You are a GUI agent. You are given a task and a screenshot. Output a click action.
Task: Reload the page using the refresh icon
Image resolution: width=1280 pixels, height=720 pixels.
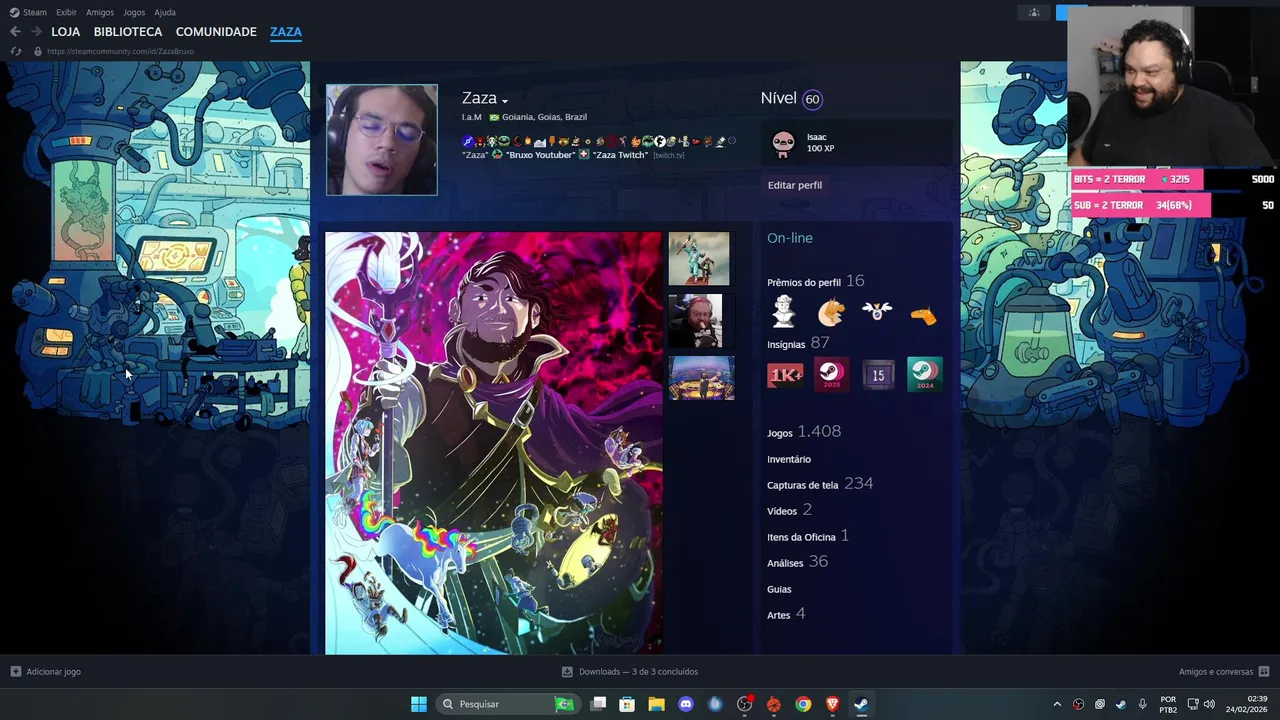[x=16, y=51]
